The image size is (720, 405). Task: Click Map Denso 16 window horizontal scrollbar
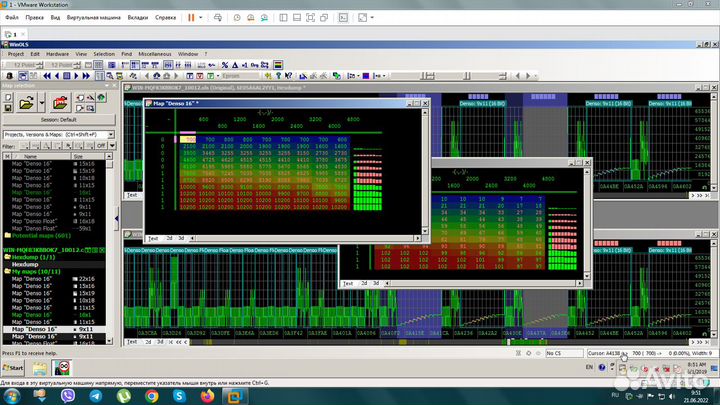pyautogui.click(x=305, y=238)
